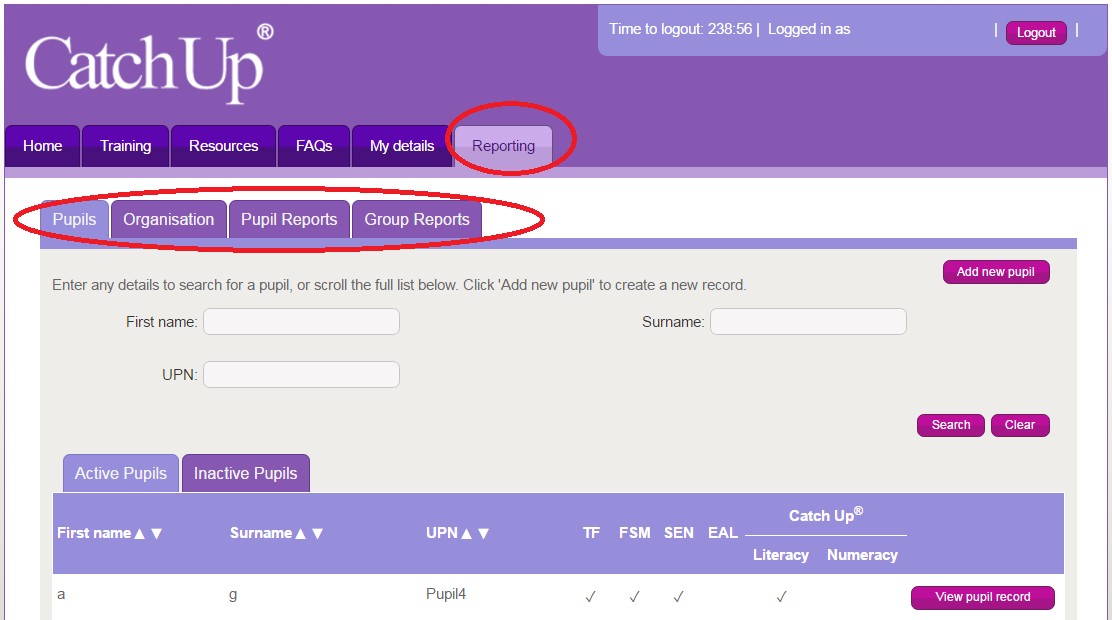The width and height of the screenshot is (1112, 620).
Task: Click the 'Logged in as' text
Action: tap(809, 29)
